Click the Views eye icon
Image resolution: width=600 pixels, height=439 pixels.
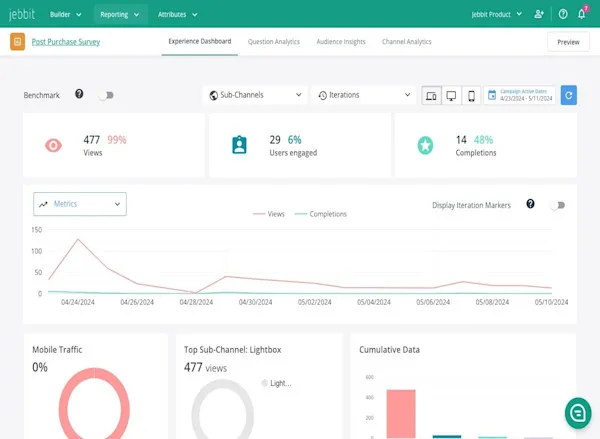(54, 145)
